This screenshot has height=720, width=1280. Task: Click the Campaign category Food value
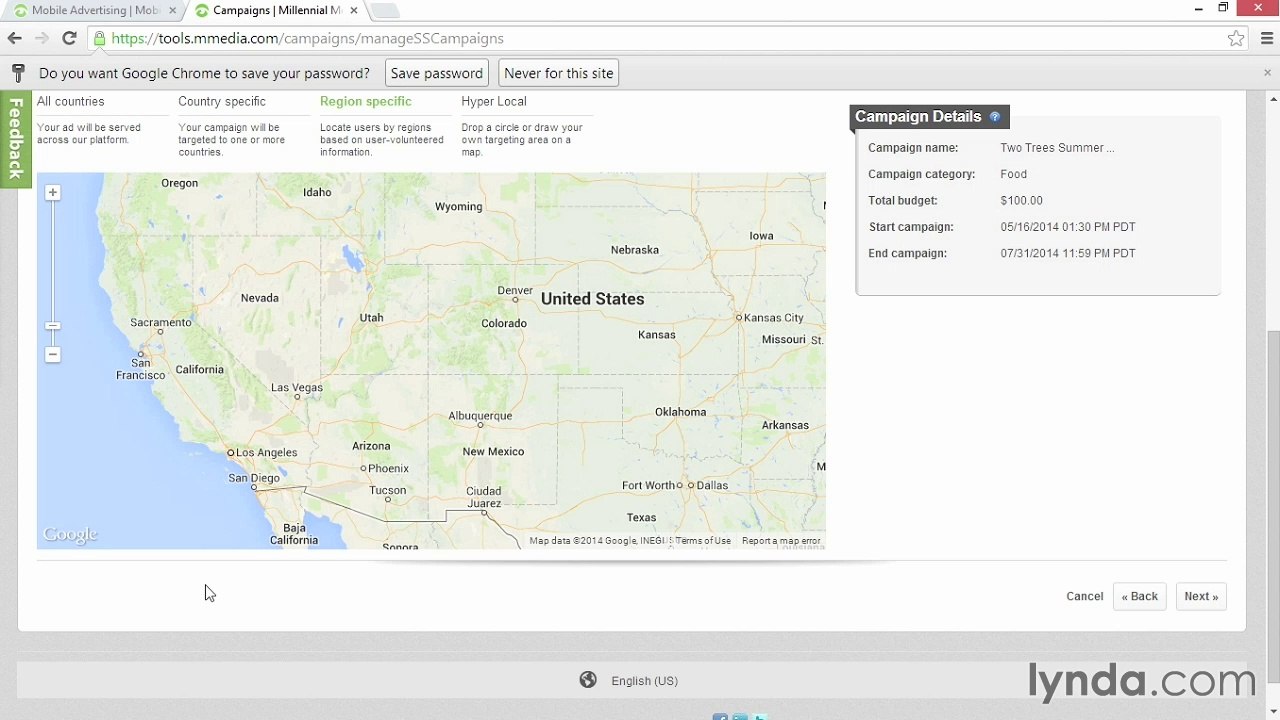1013,174
